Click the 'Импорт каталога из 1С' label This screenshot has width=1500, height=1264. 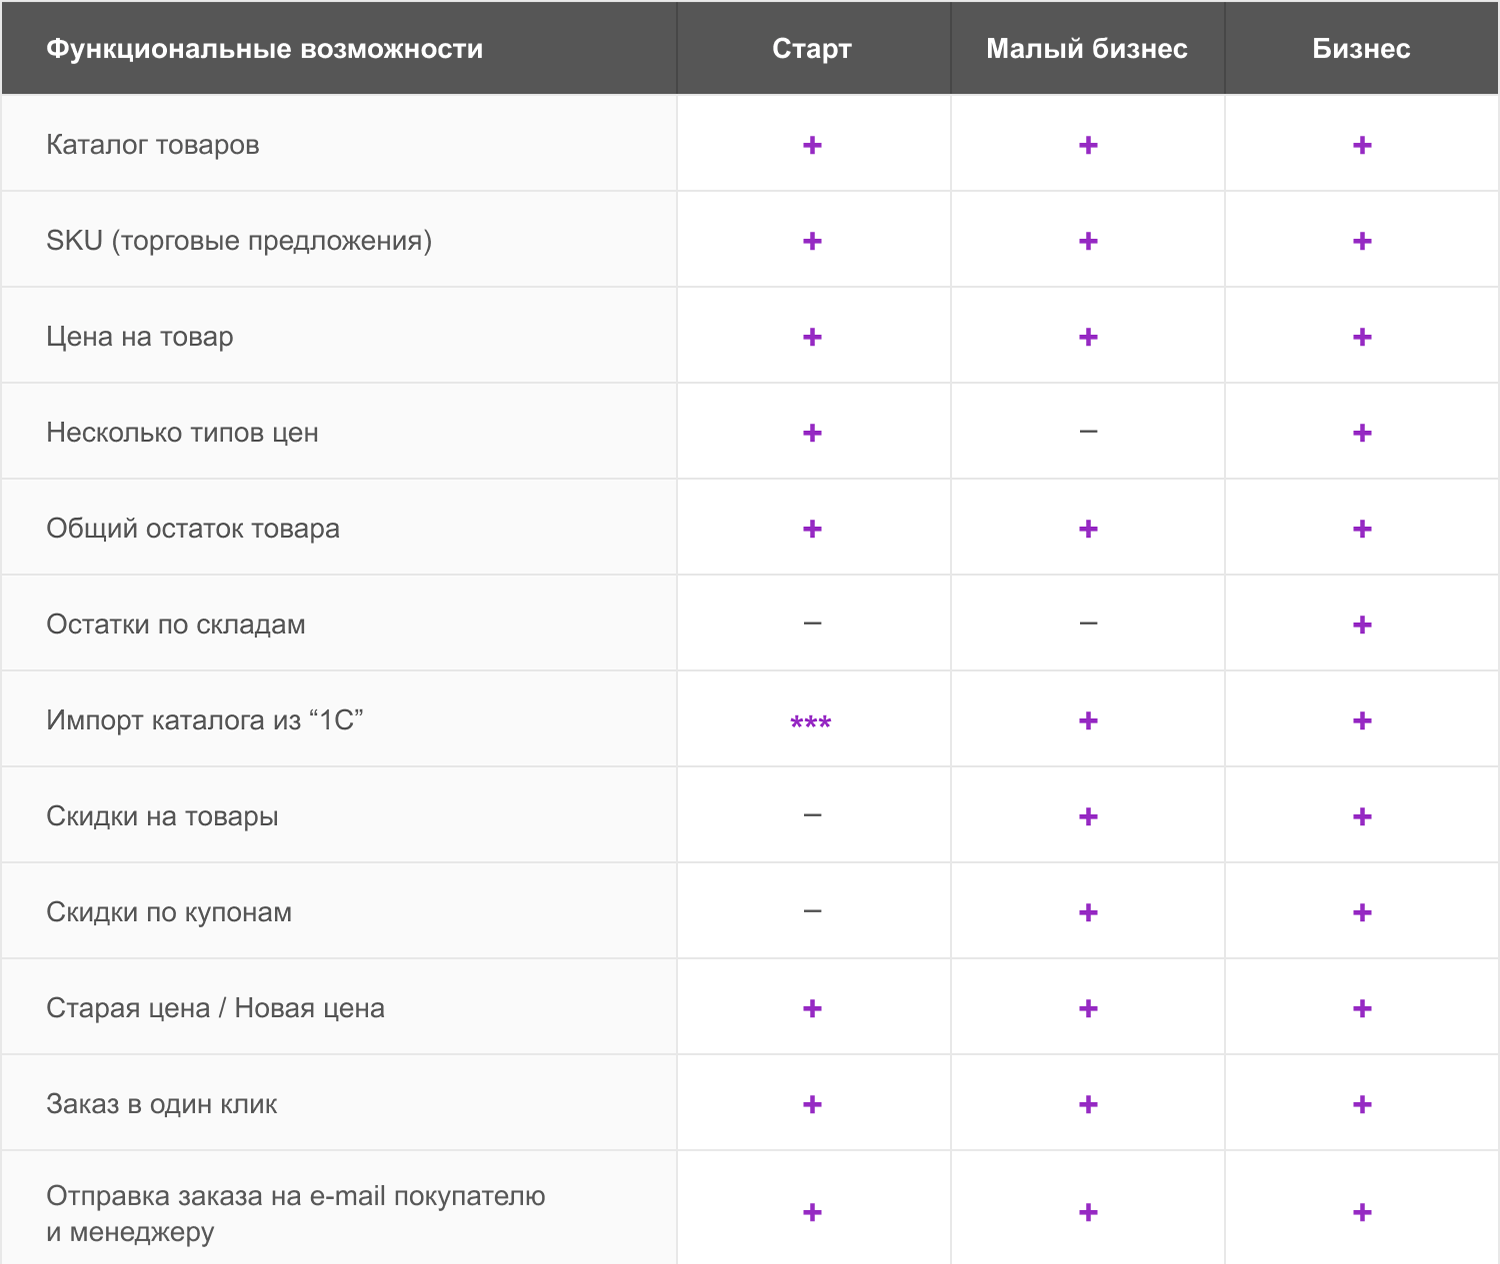(205, 720)
